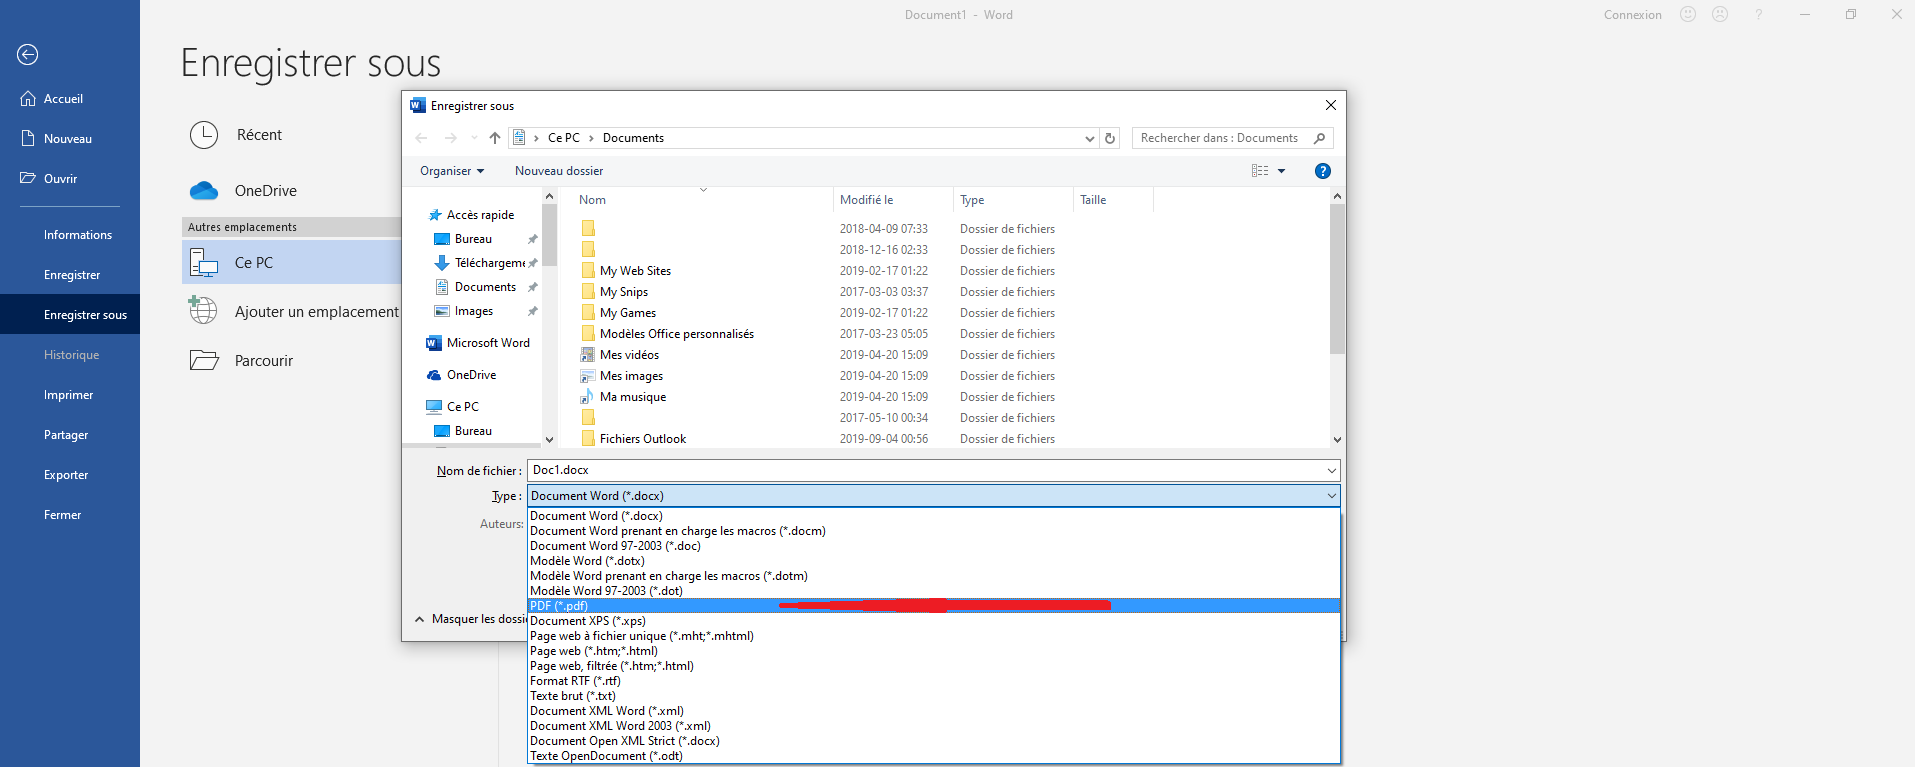
Task: Choose Texte brut (*.txt) option
Action: (933, 696)
